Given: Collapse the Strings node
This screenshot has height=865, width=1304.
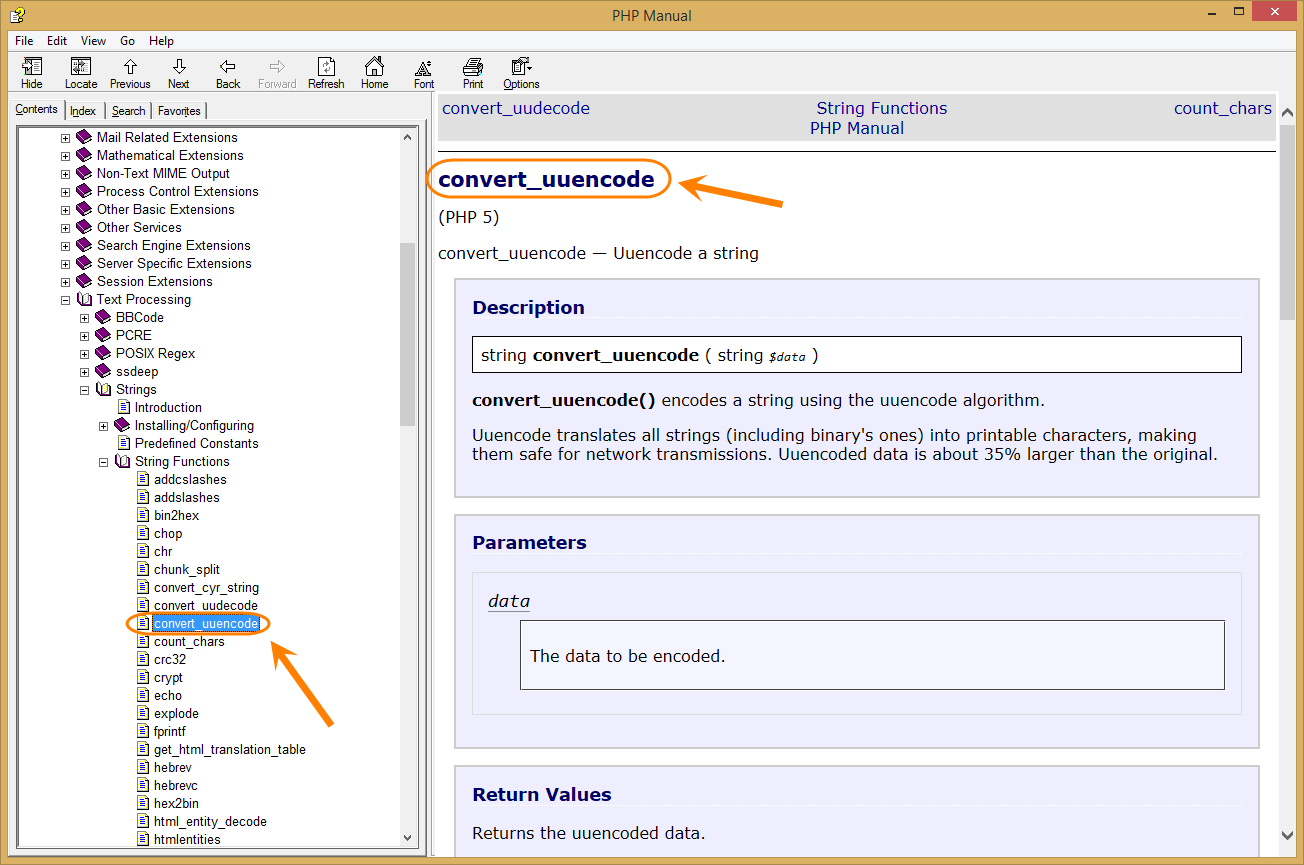Looking at the screenshot, I should (x=85, y=390).
